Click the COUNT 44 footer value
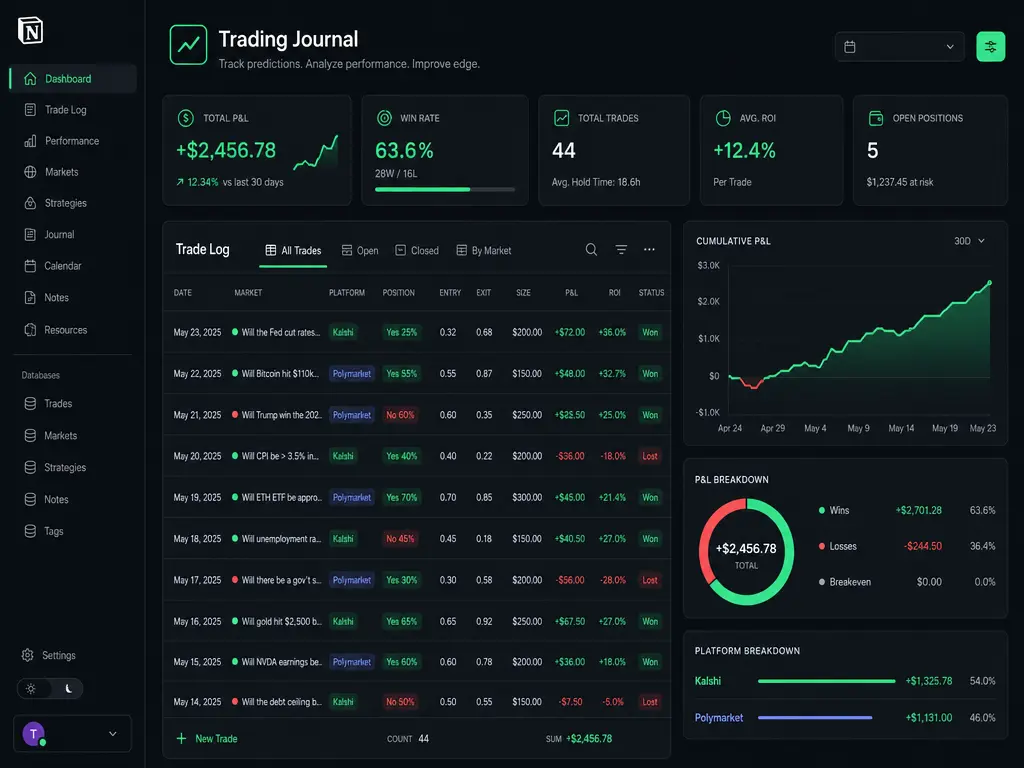Viewport: 1024px width, 768px height. tap(408, 739)
